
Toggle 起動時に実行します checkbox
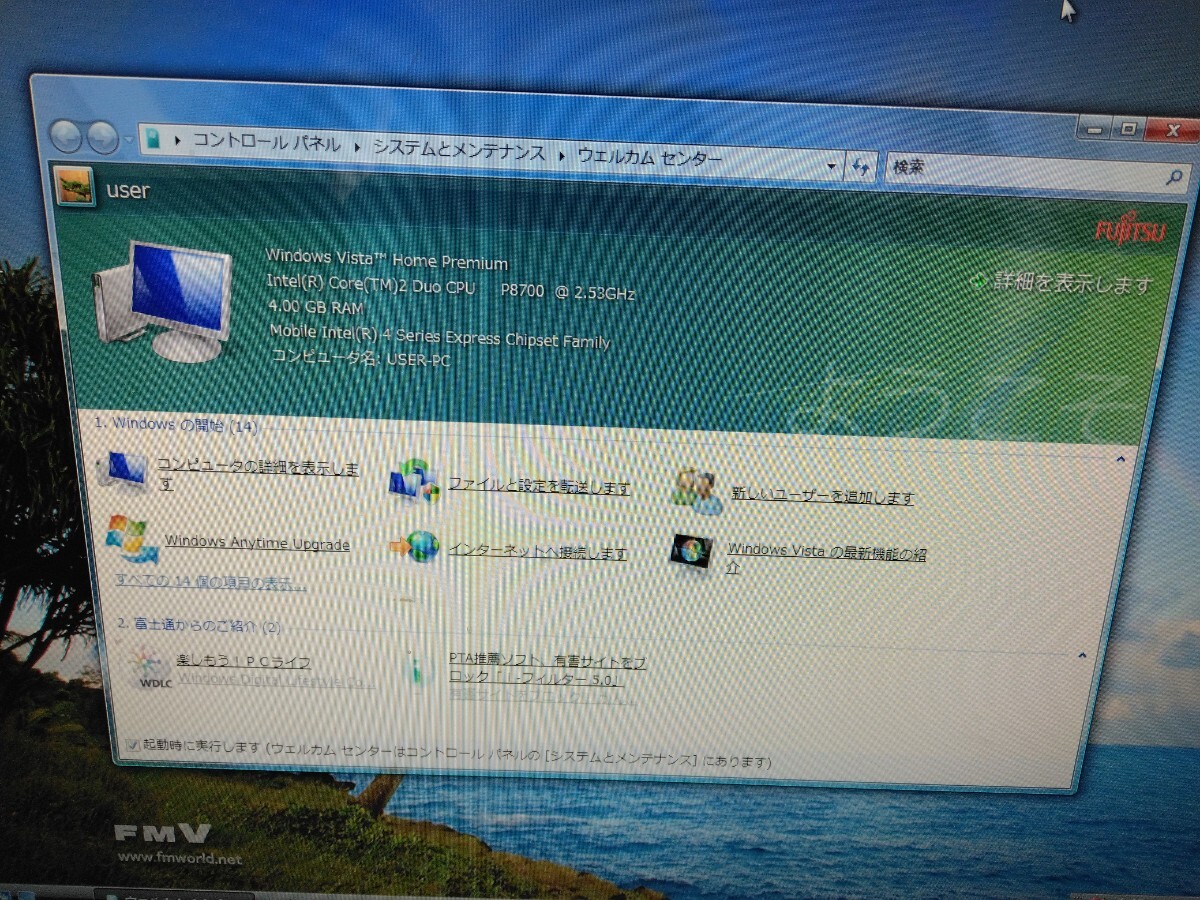click(x=134, y=744)
